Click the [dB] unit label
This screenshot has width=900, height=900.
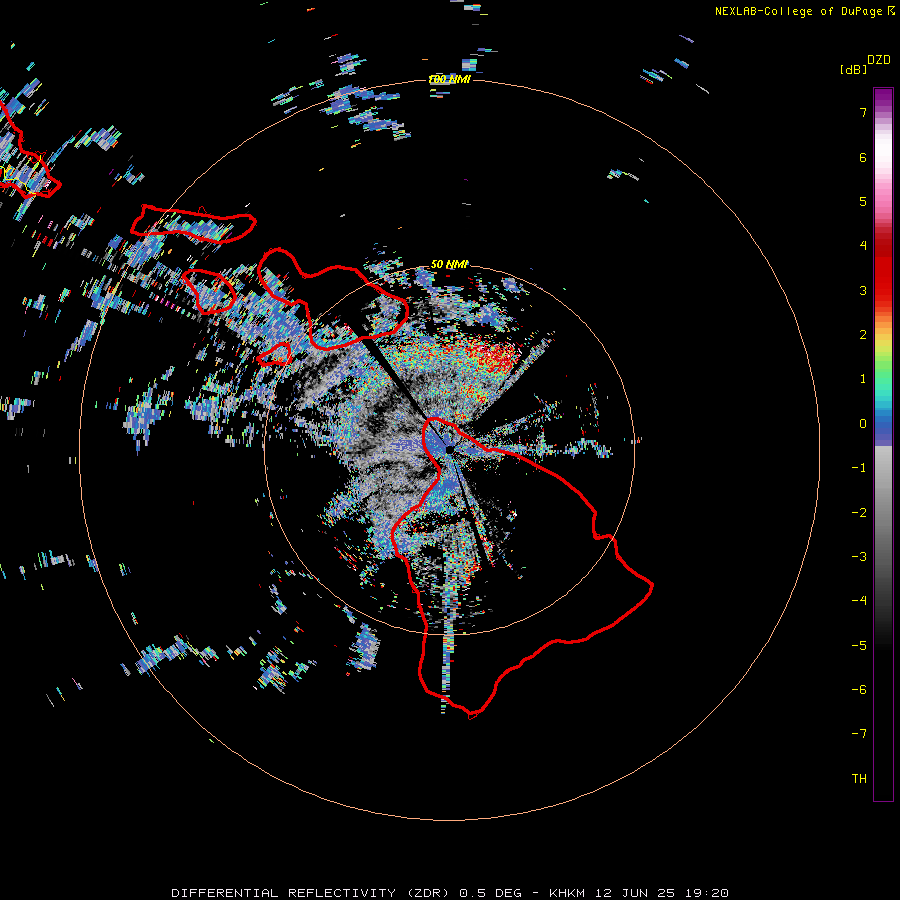(x=854, y=69)
